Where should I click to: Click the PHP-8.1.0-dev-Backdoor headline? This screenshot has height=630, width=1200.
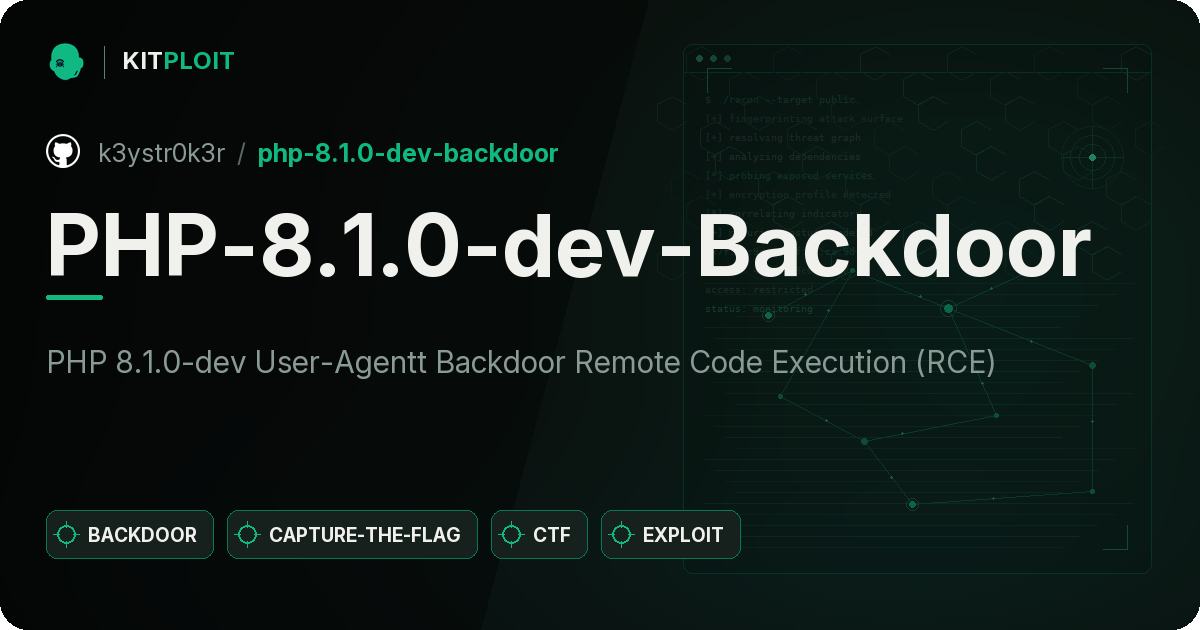569,245
